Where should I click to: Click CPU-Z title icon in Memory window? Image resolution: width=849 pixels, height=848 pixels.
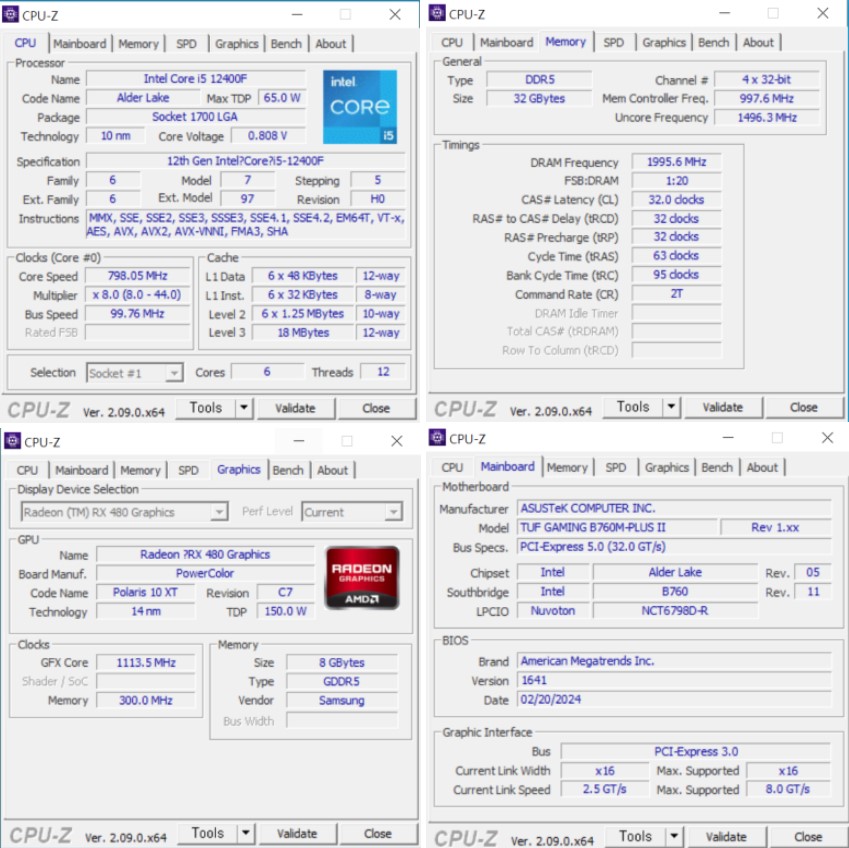coord(437,13)
